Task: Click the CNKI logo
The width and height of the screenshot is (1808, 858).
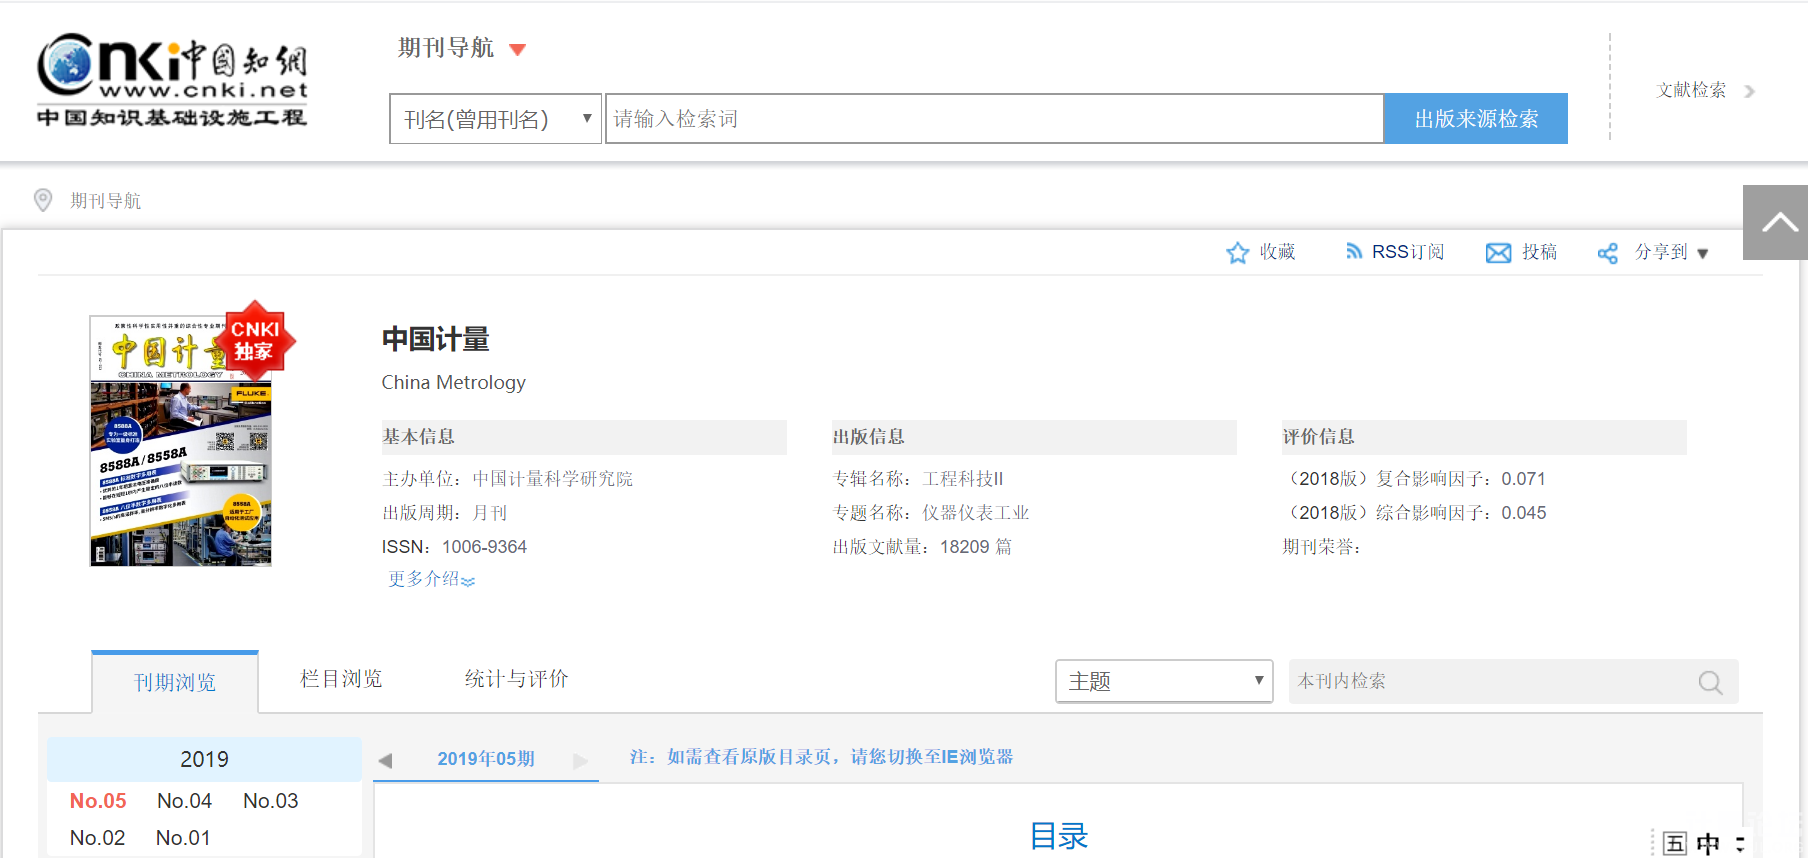Action: (x=172, y=80)
